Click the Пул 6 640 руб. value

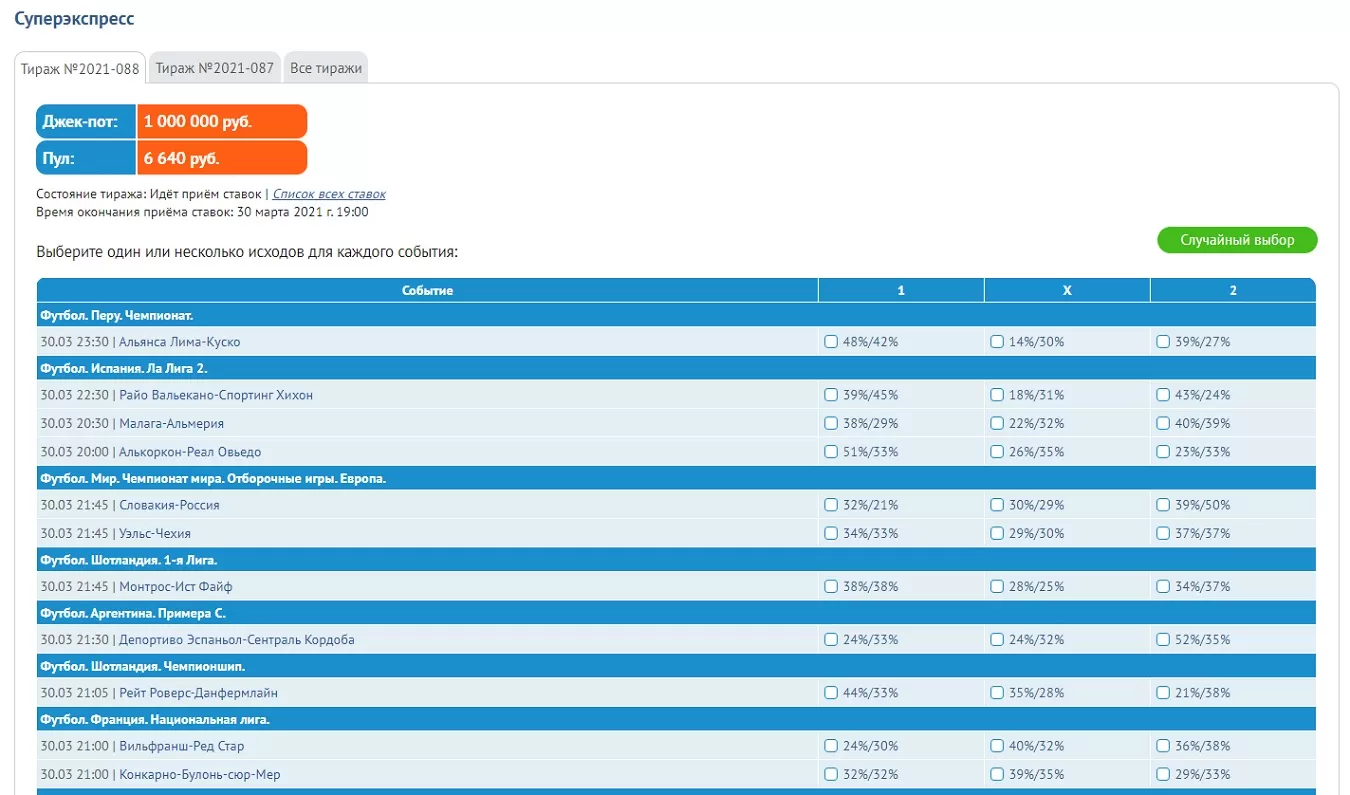[221, 158]
